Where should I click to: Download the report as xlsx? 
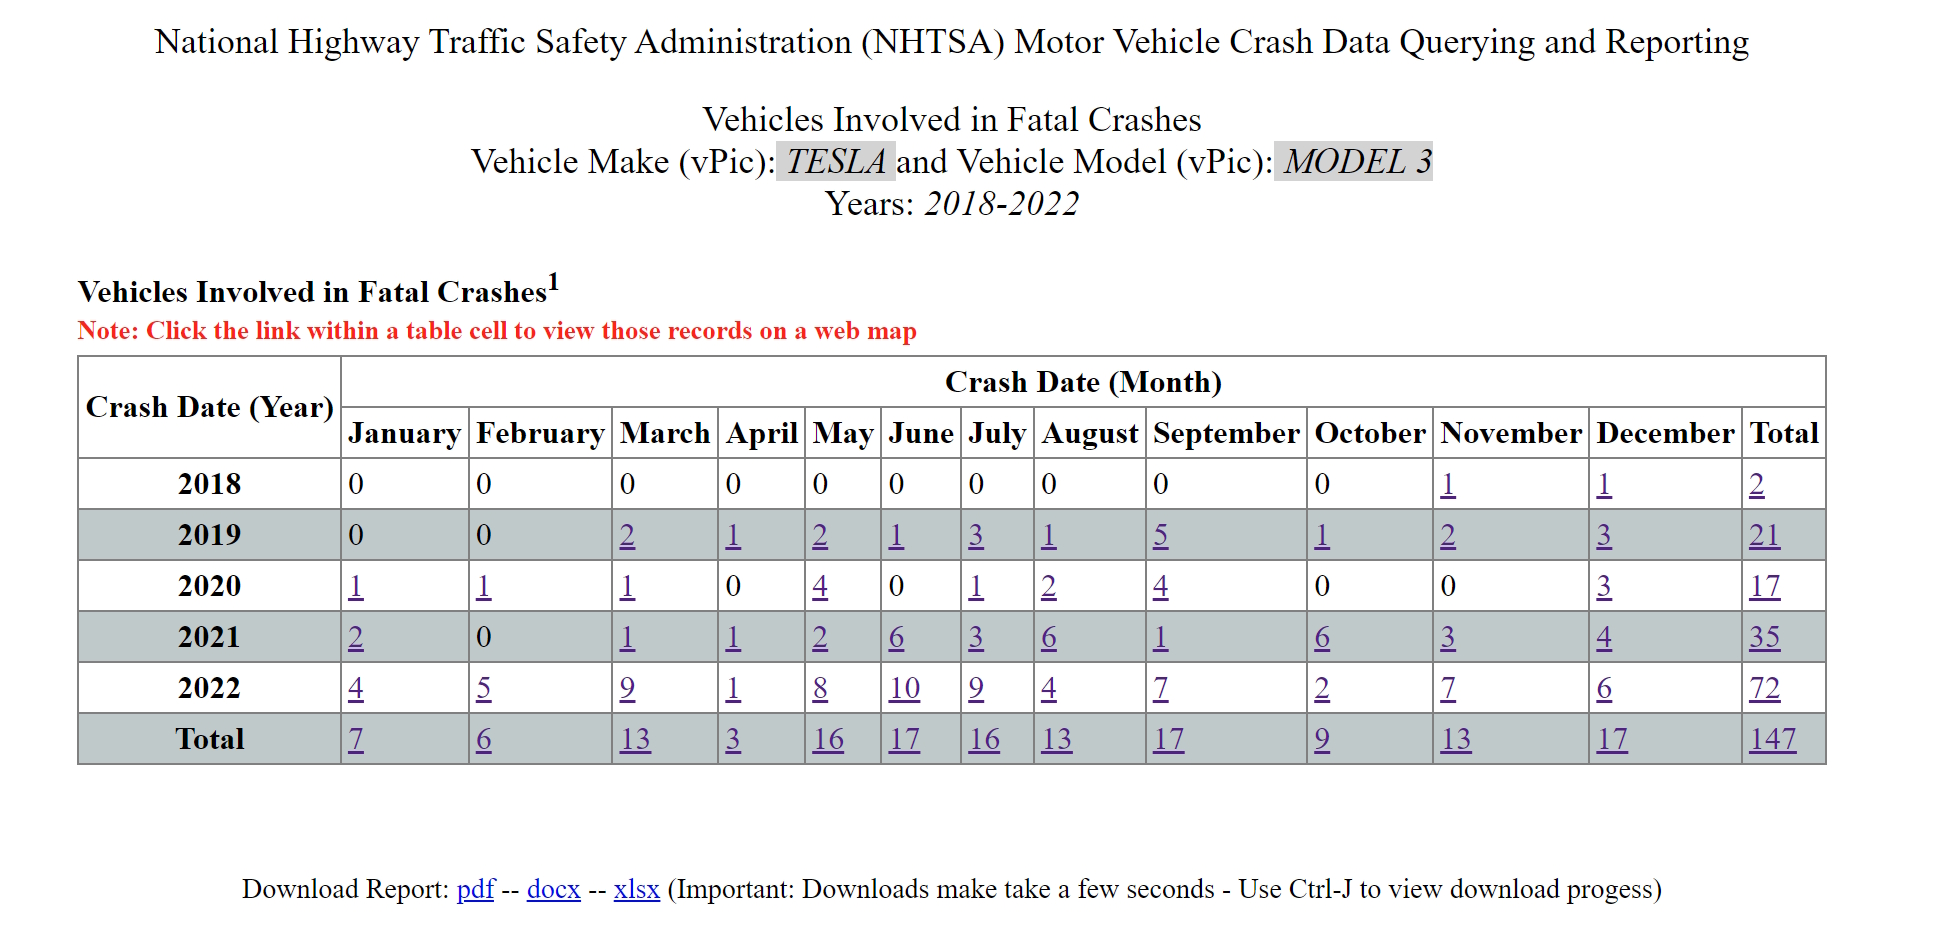pyautogui.click(x=636, y=889)
